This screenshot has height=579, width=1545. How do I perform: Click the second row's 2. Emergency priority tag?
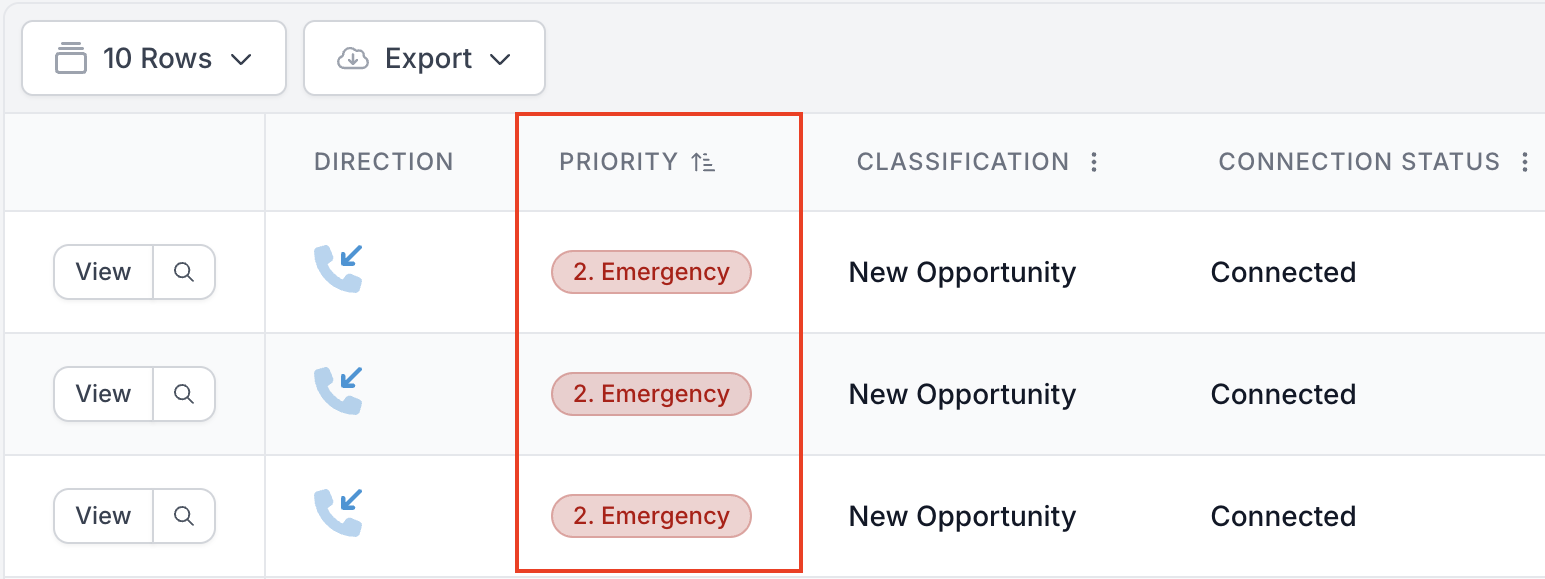(x=651, y=394)
